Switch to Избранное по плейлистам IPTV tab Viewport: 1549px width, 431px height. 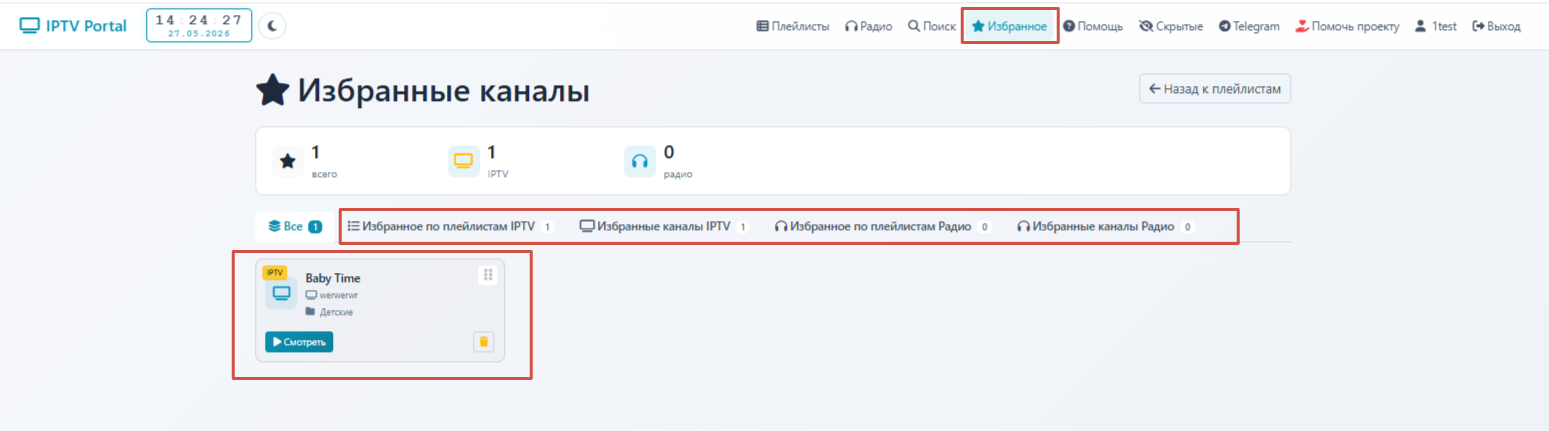(x=450, y=227)
